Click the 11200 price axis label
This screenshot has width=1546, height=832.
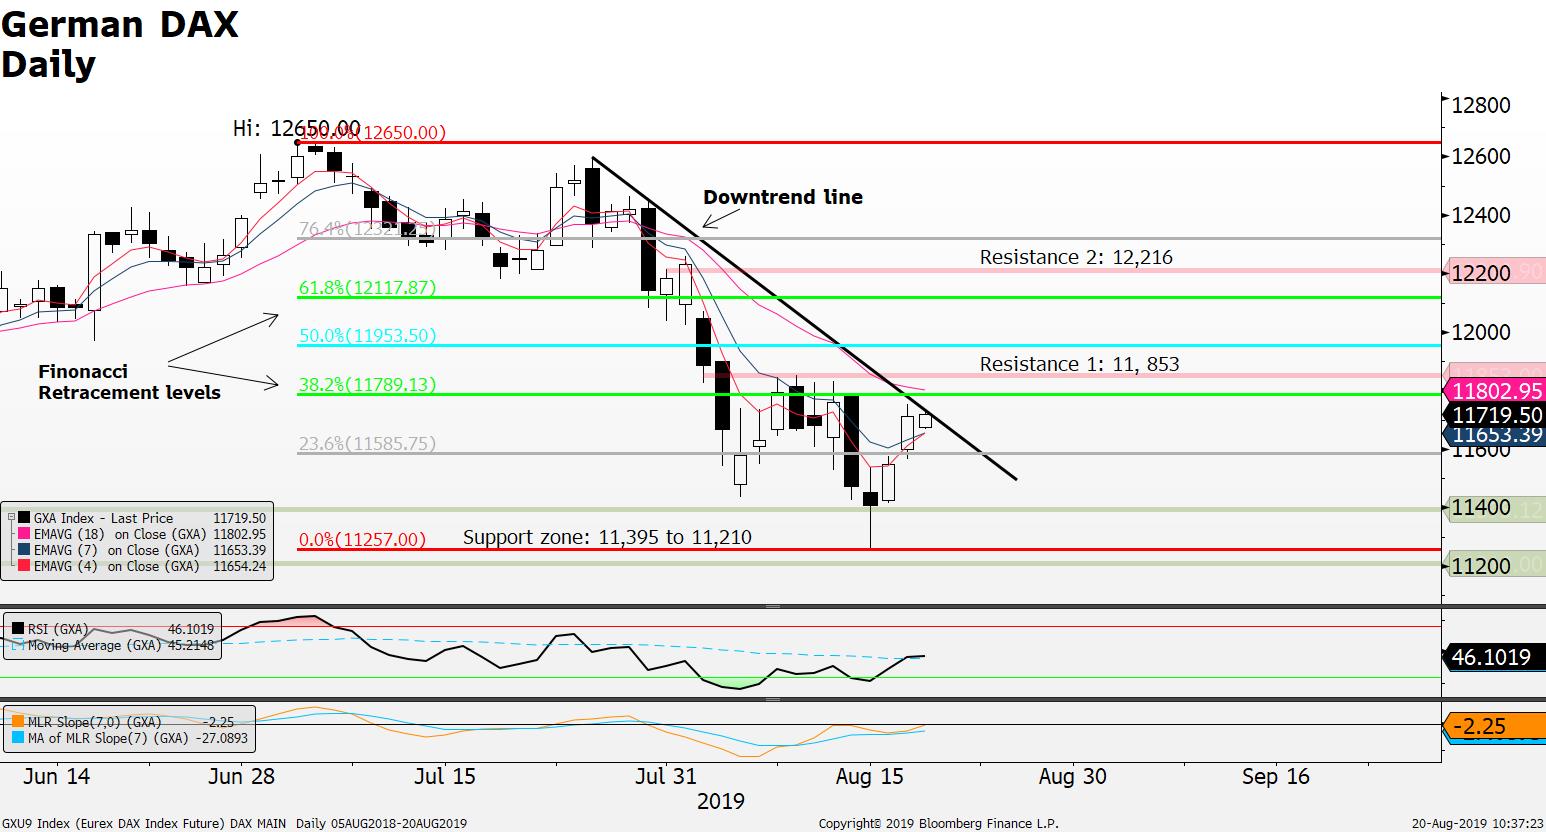pos(1481,566)
